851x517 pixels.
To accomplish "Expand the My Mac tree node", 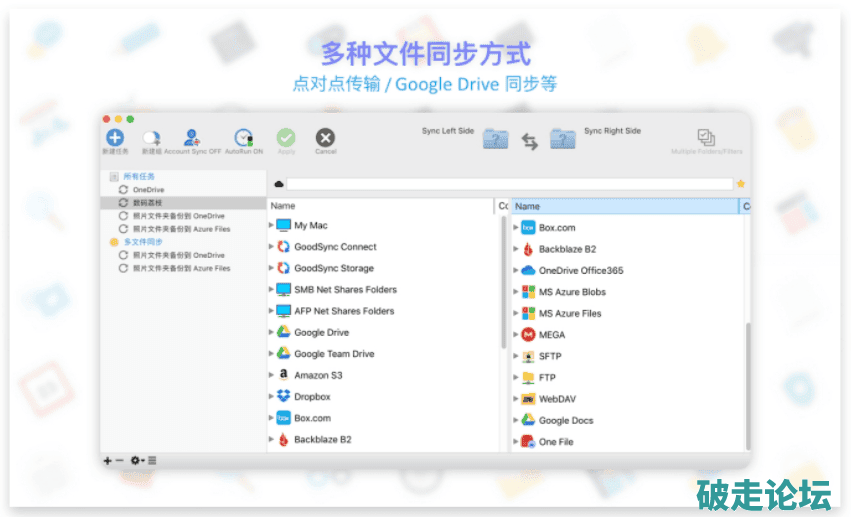I will pyautogui.click(x=272, y=226).
